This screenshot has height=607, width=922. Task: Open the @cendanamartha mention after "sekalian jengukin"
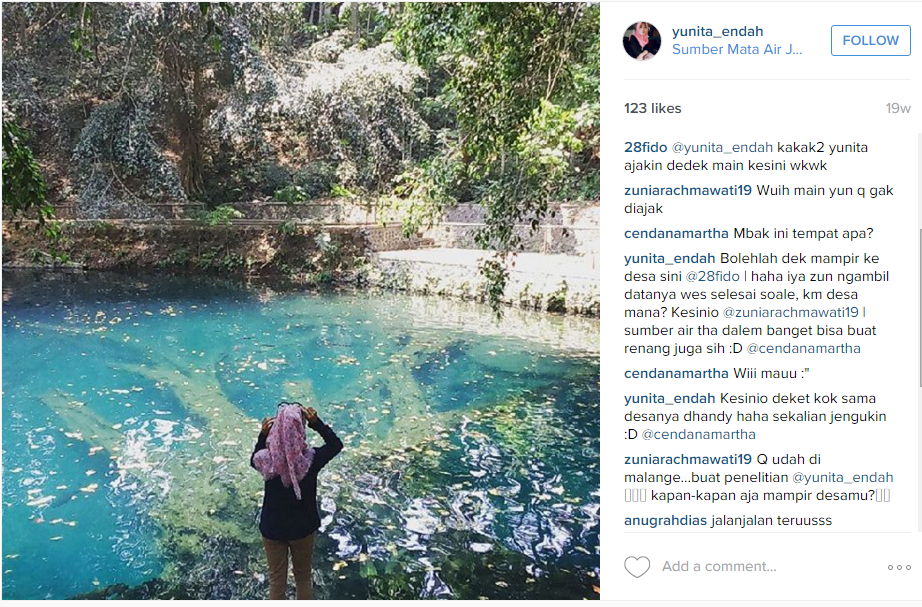(x=698, y=434)
